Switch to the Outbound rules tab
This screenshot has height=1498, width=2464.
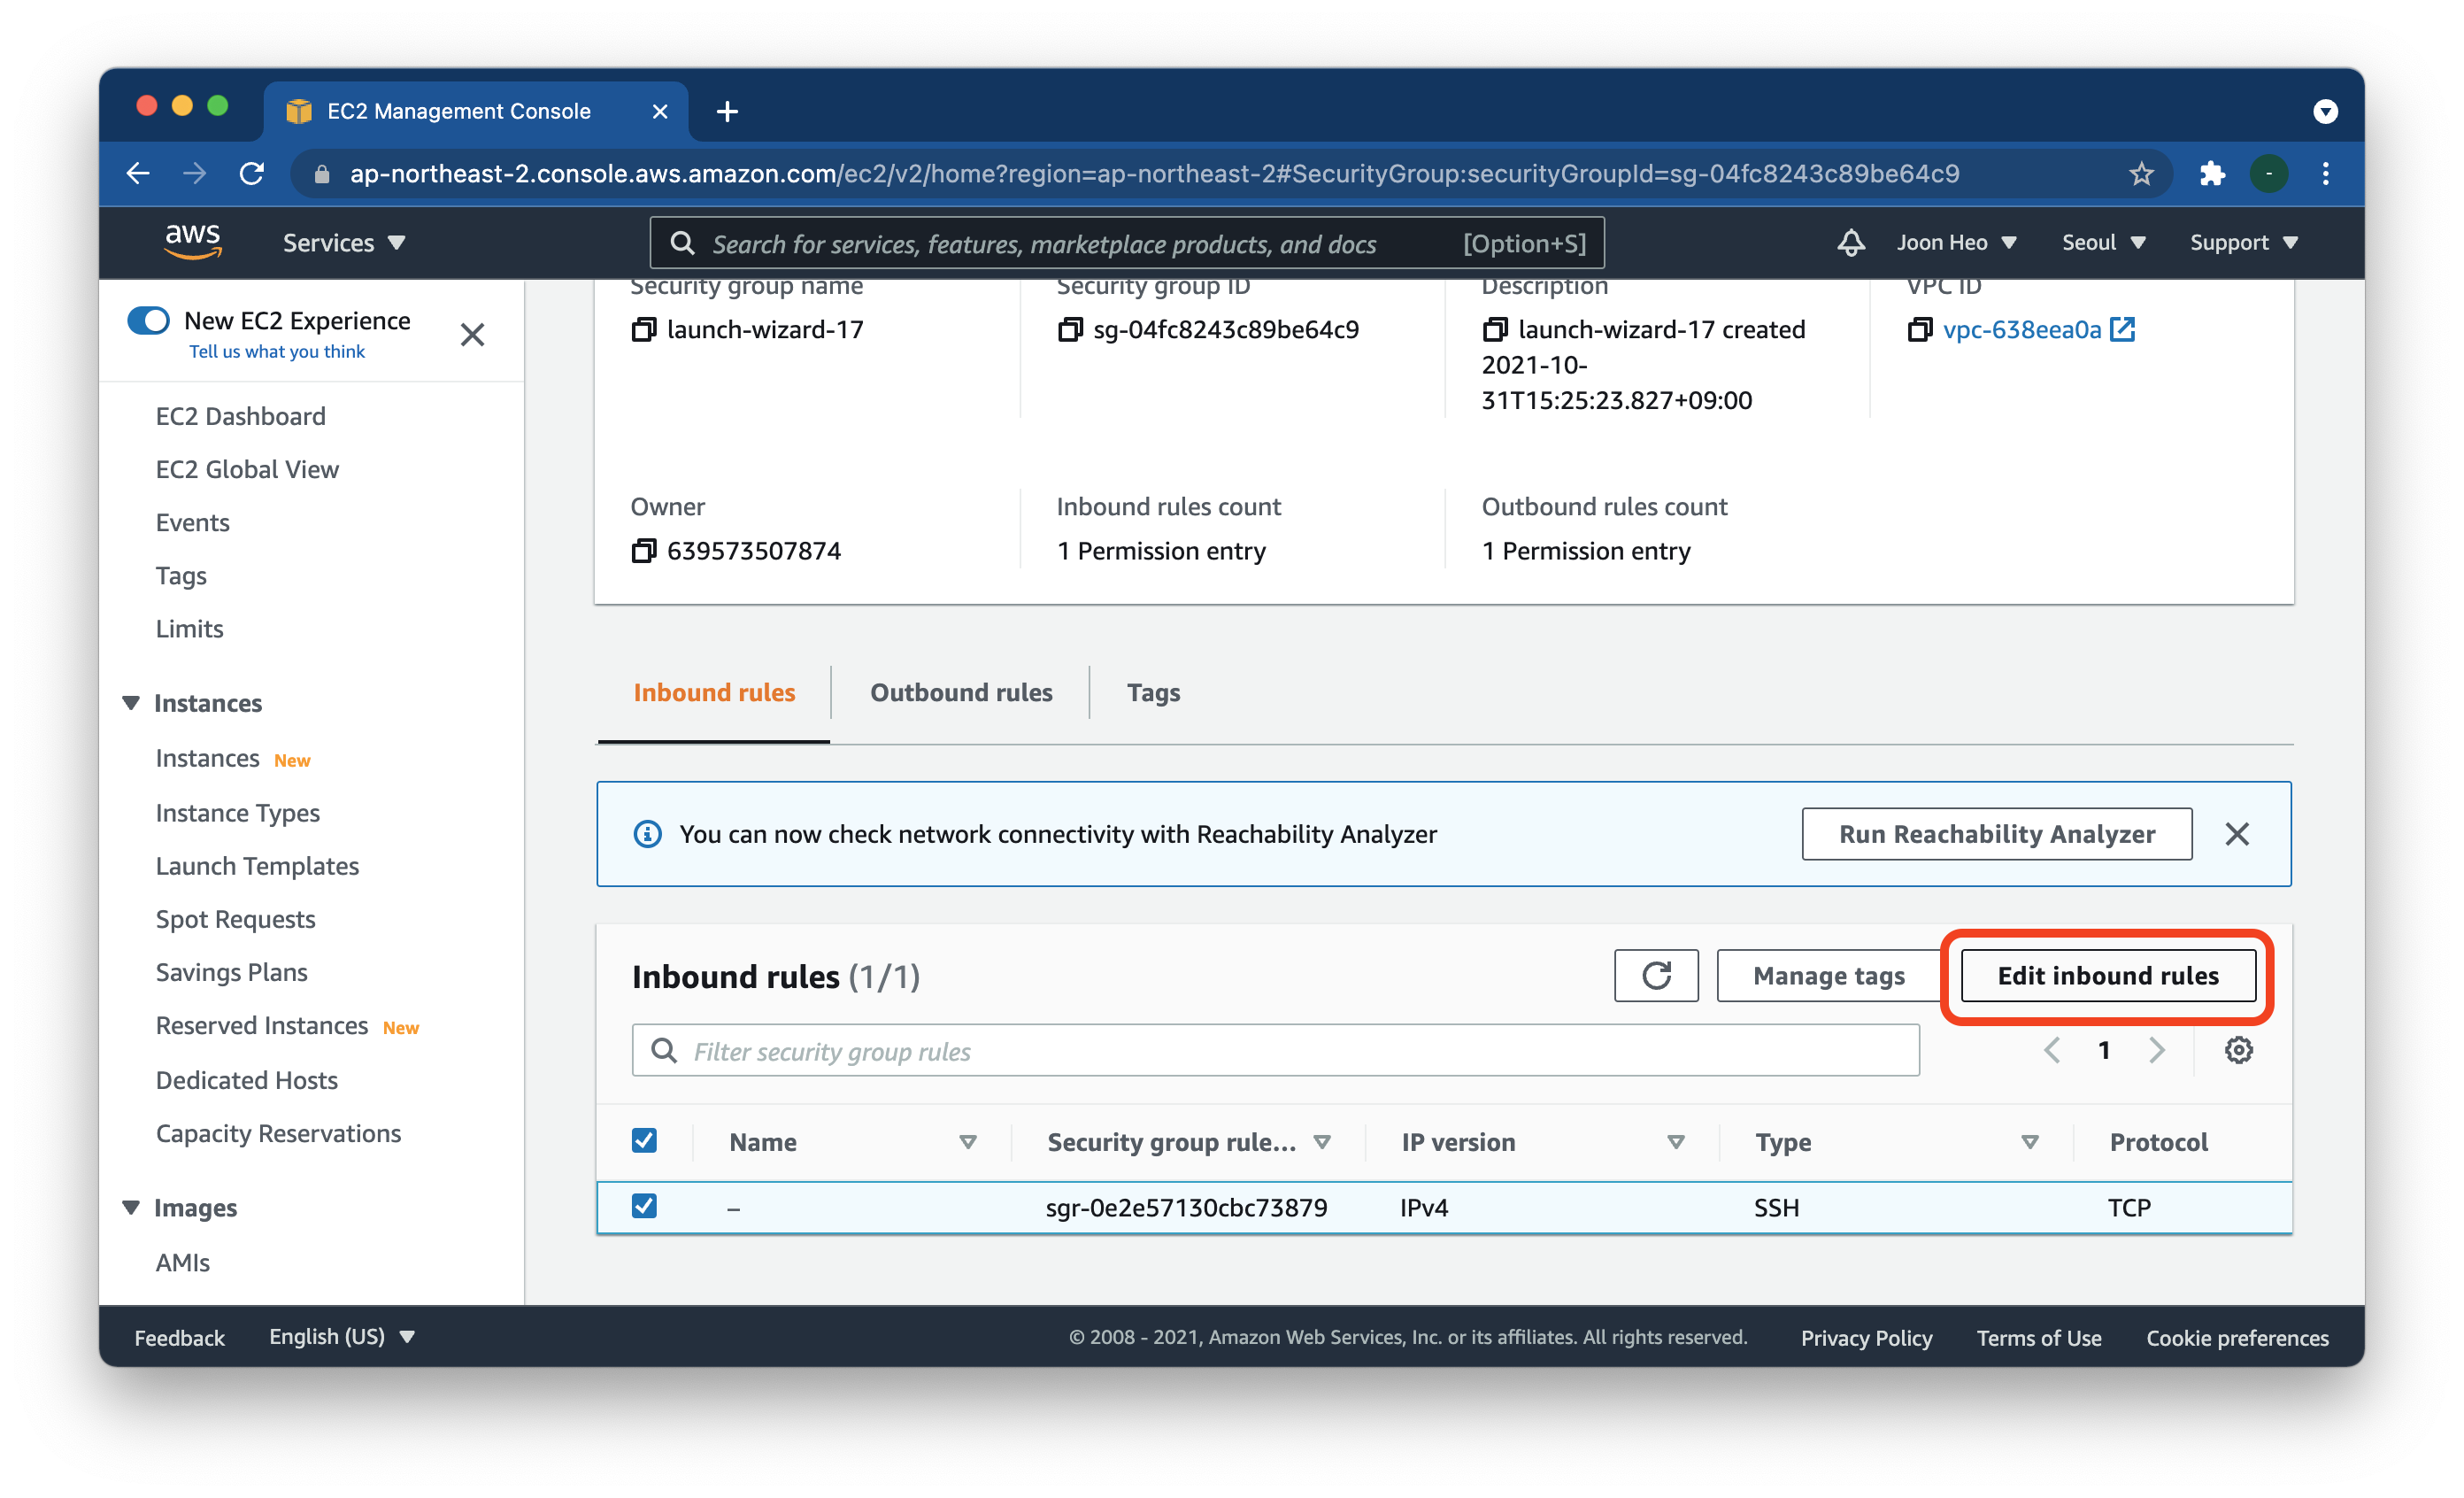point(960,693)
